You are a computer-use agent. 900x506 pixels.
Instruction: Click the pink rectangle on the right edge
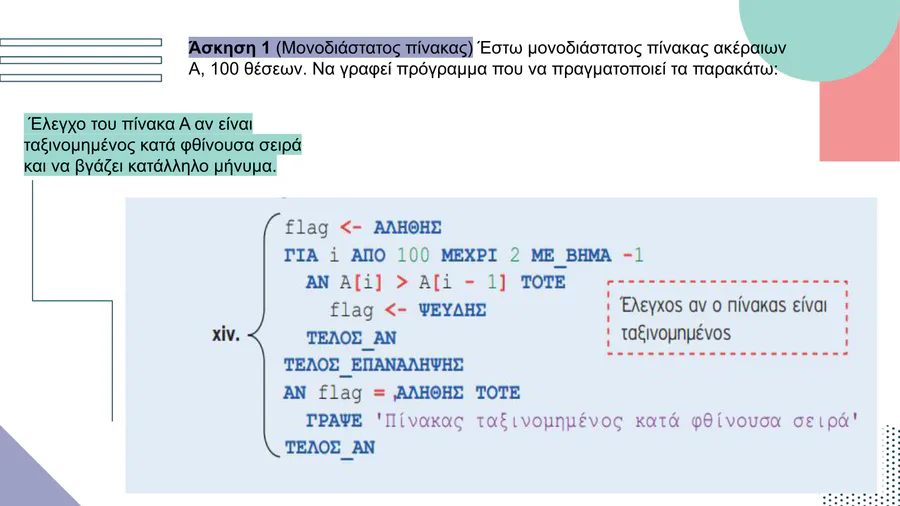(x=860, y=118)
